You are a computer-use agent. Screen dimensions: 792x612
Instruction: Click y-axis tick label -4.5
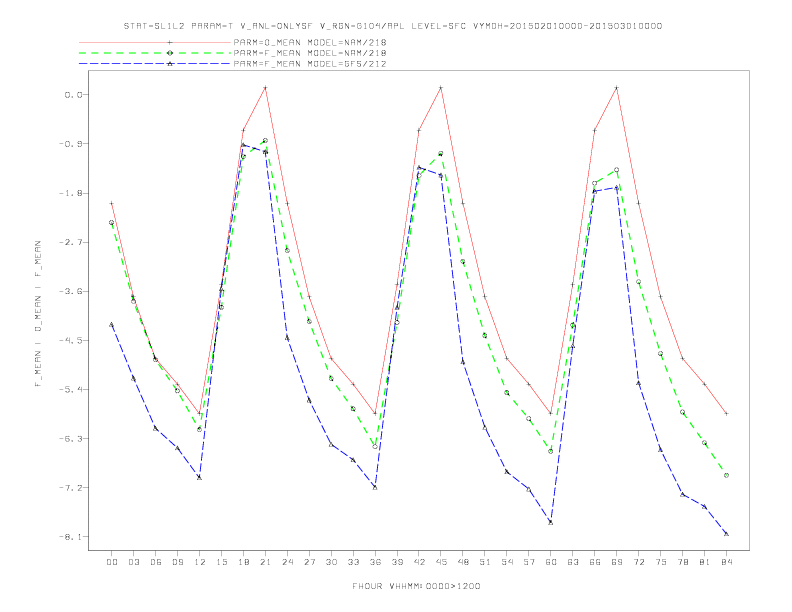(x=69, y=340)
